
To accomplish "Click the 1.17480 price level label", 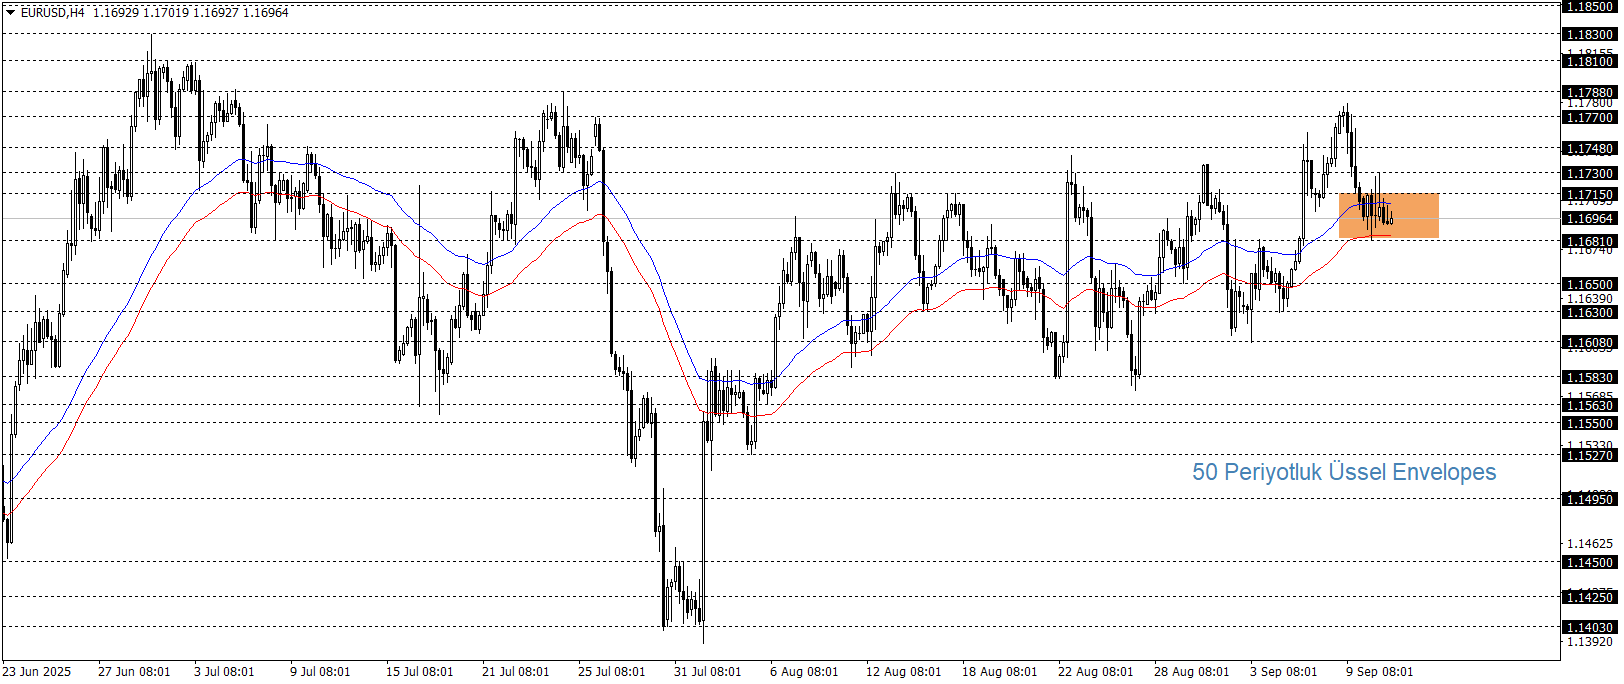I will point(1589,148).
